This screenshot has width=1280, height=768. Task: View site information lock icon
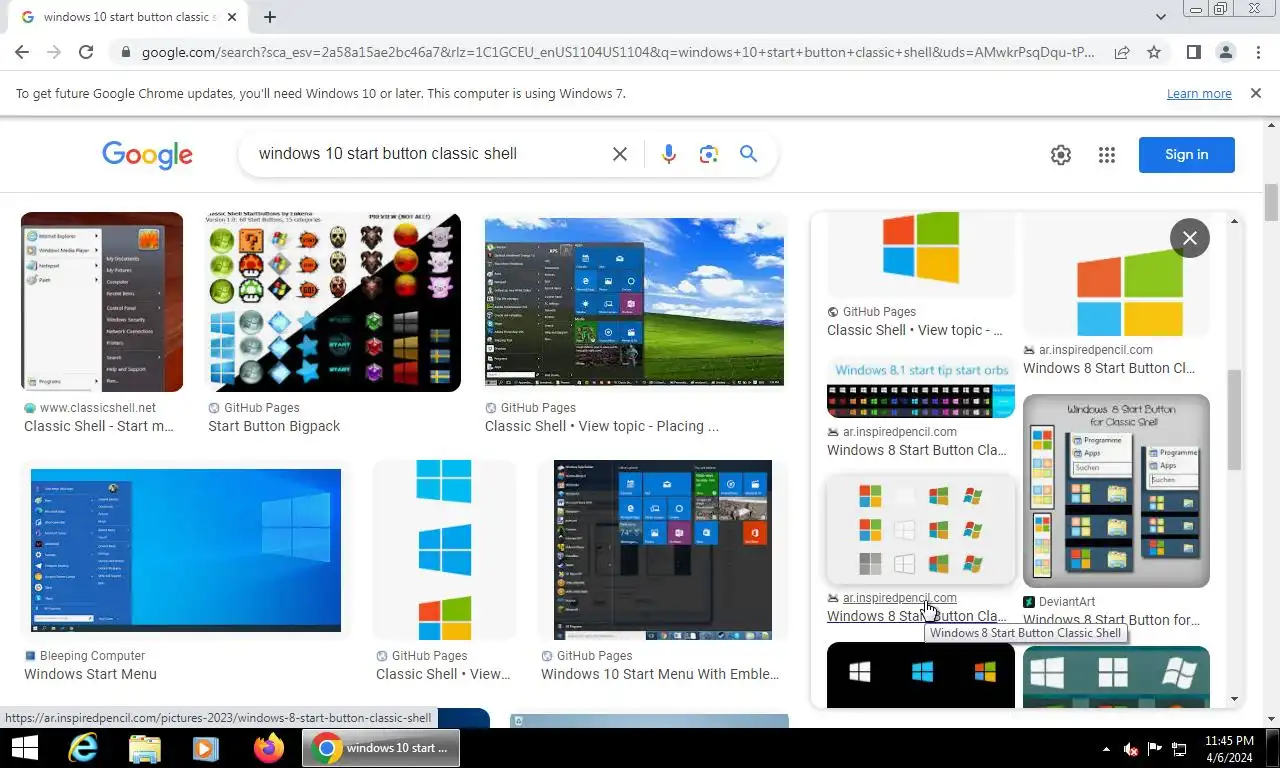pos(124,52)
